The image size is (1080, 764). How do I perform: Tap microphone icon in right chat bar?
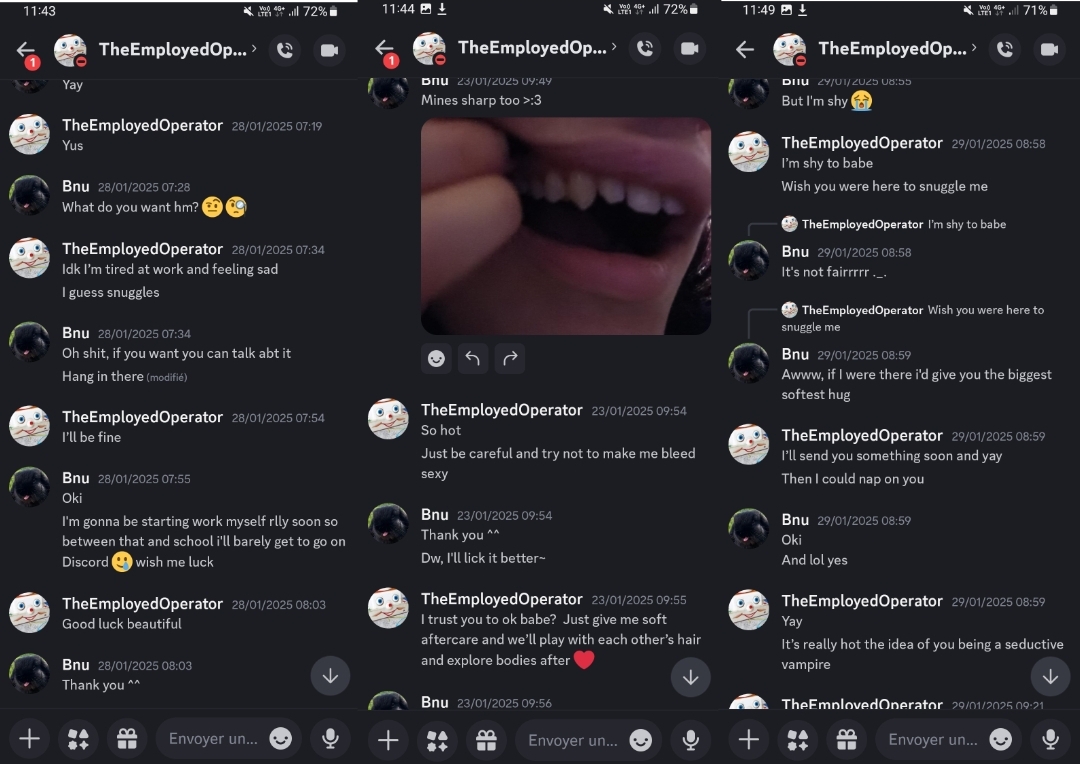1050,739
